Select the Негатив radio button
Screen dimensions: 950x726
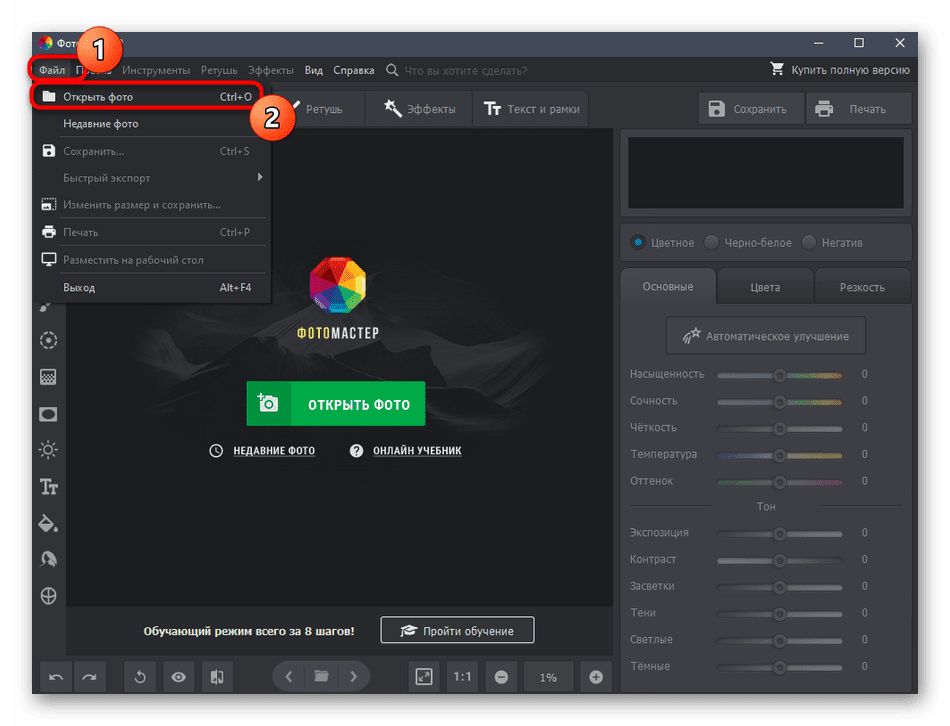pos(808,242)
